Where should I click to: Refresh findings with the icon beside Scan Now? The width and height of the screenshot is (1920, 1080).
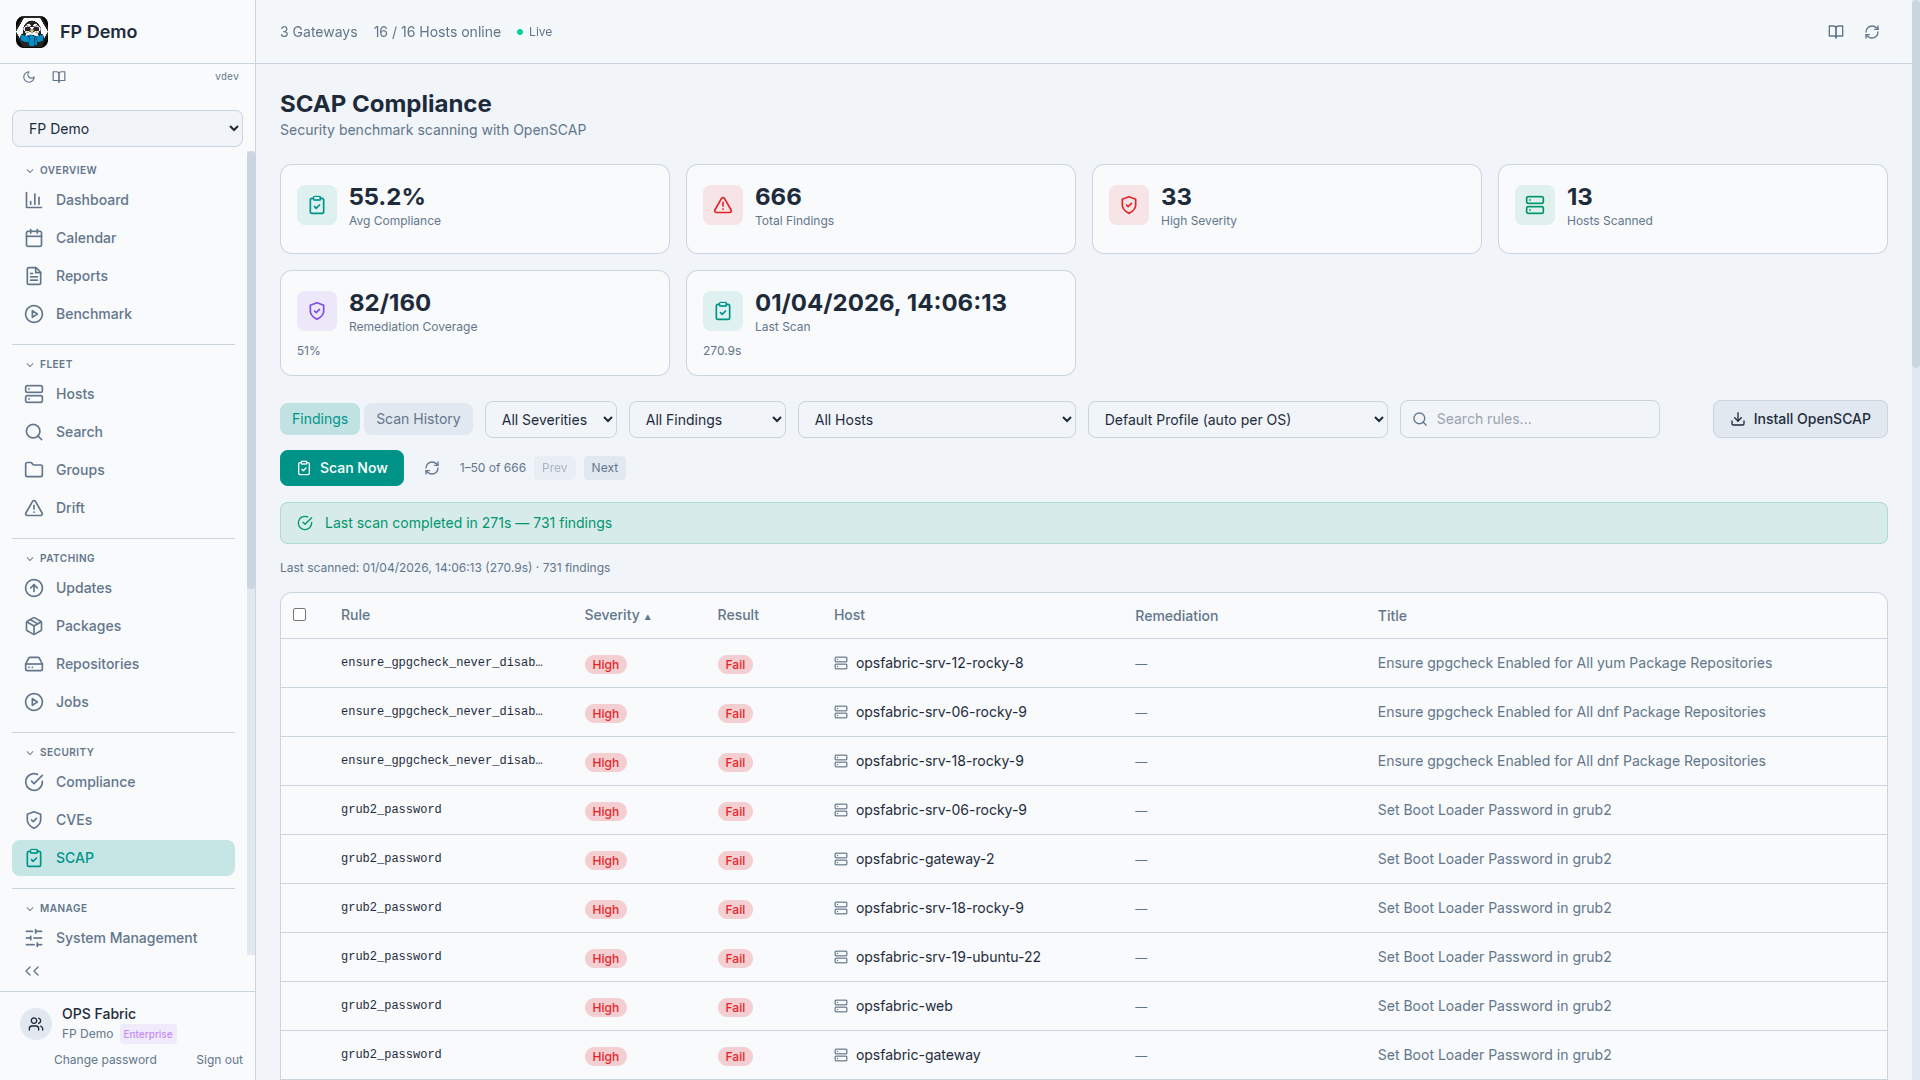tap(432, 468)
